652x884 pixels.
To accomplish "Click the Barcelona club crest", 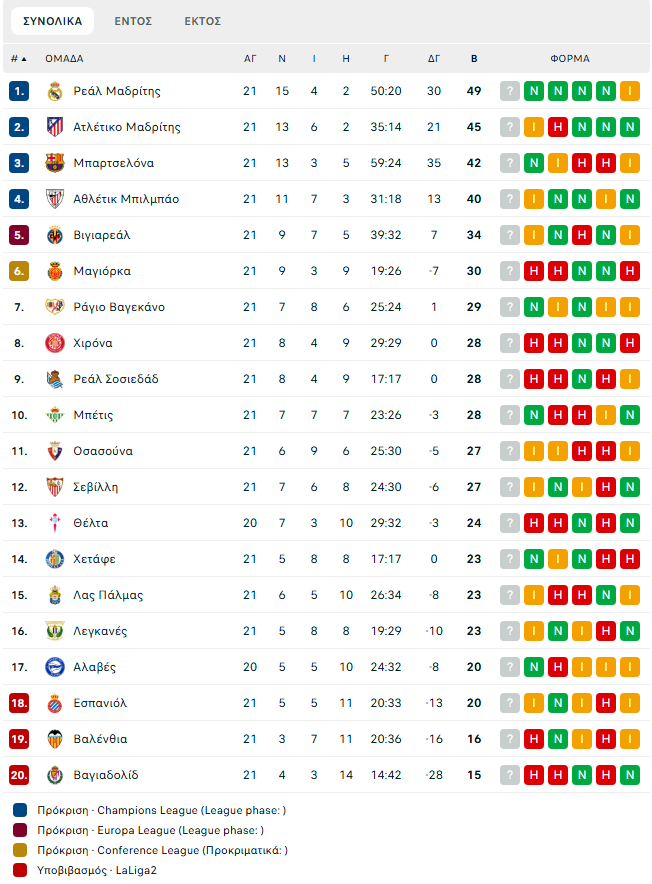I will pos(55,163).
